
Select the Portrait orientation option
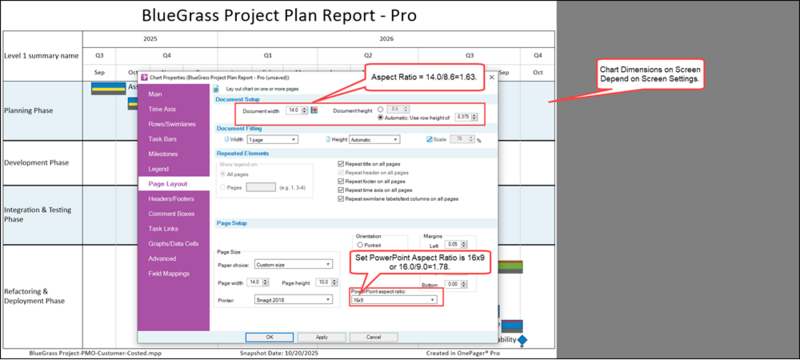(x=360, y=245)
